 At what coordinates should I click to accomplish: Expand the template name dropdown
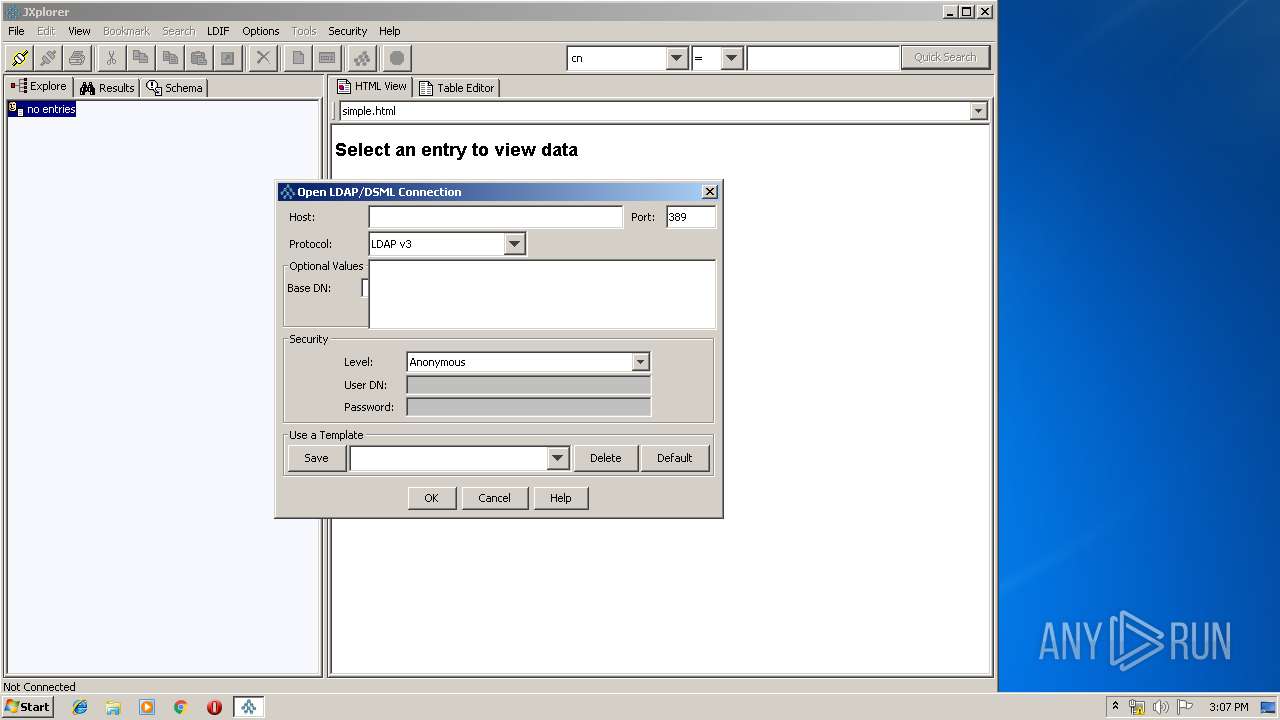pos(558,458)
